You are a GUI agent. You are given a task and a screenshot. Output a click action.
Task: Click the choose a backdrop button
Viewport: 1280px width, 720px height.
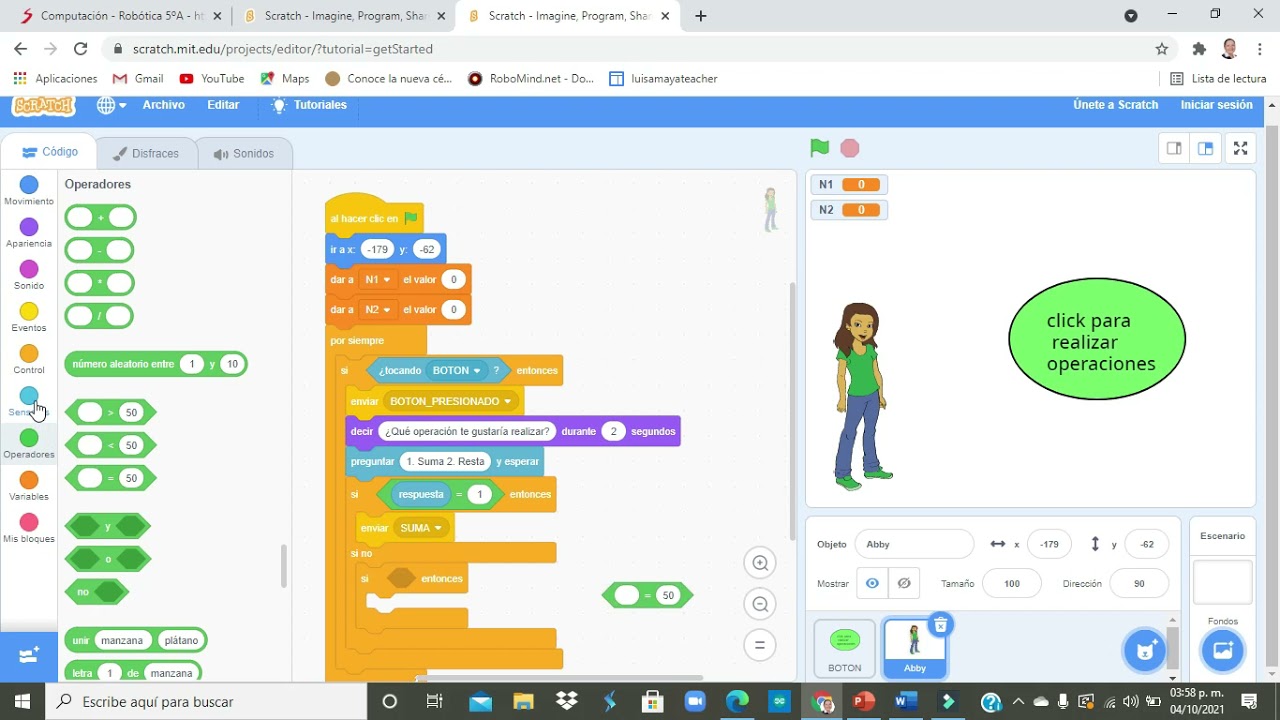click(1223, 651)
